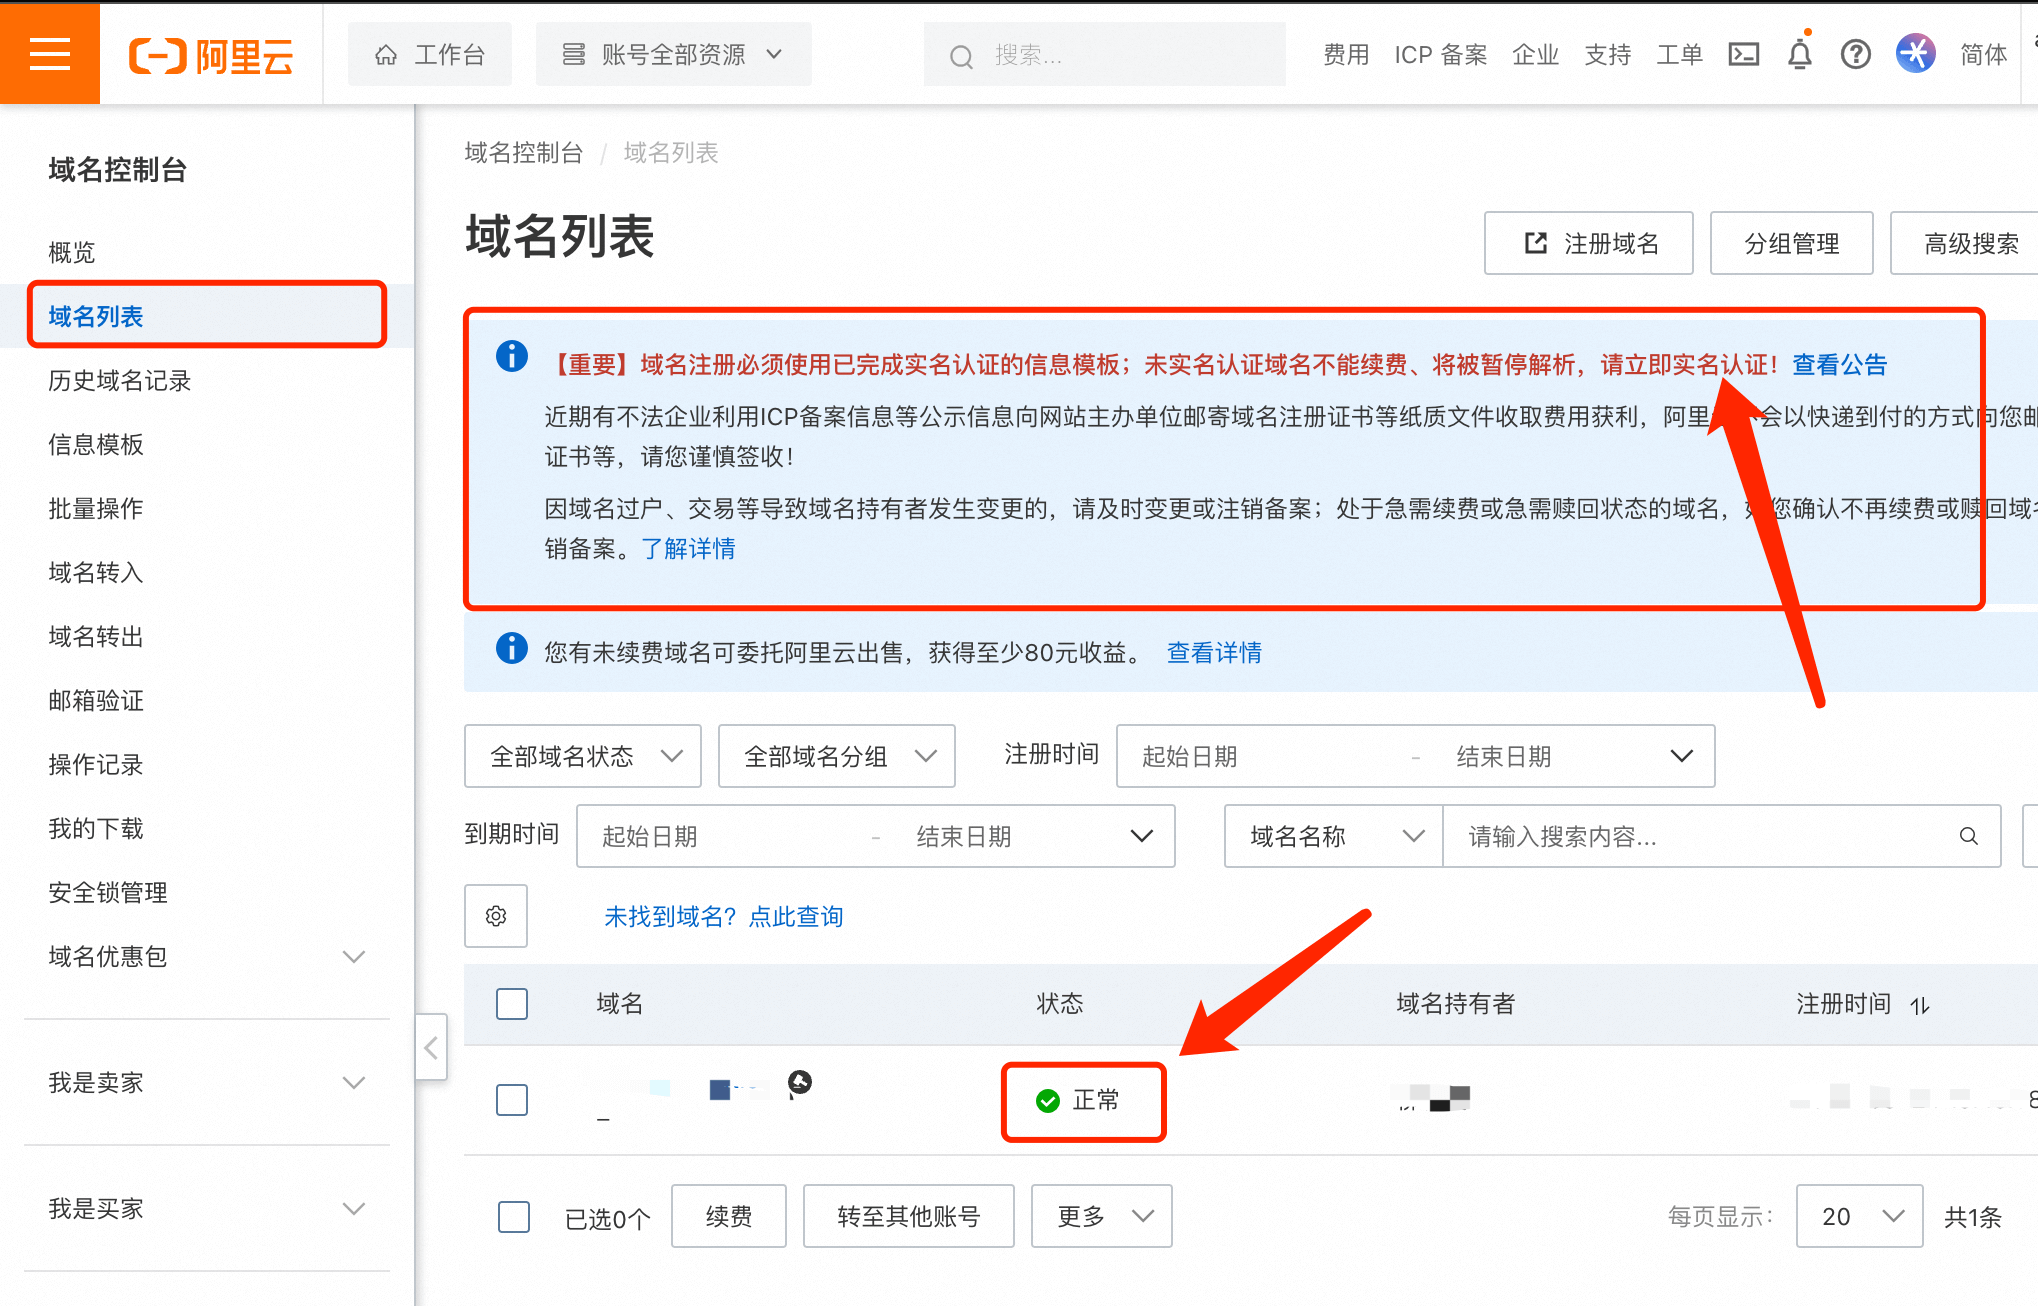The height and width of the screenshot is (1306, 2038).
Task: Expand the 域名优惠包 section
Action: tap(207, 956)
